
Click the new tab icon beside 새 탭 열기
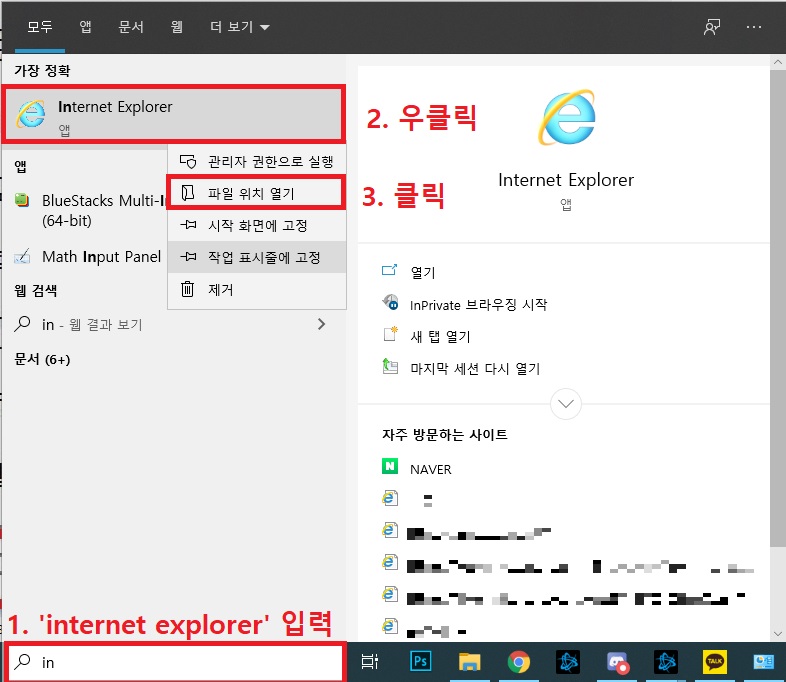pos(390,334)
